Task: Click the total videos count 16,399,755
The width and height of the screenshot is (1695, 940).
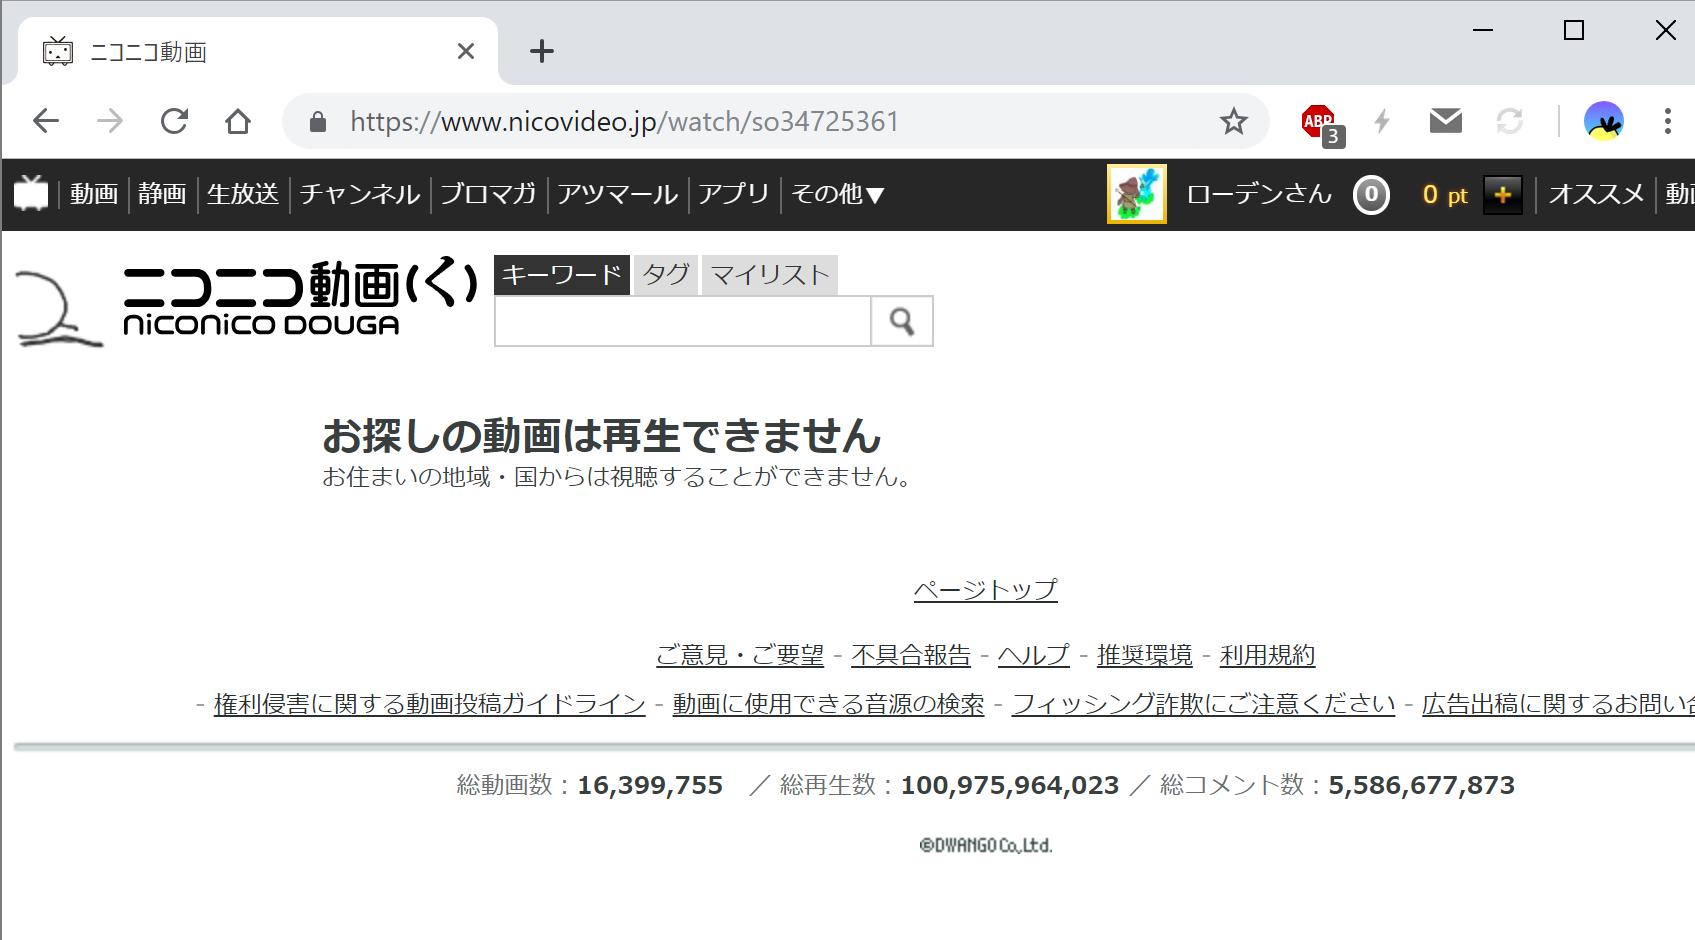Action: pyautogui.click(x=650, y=786)
